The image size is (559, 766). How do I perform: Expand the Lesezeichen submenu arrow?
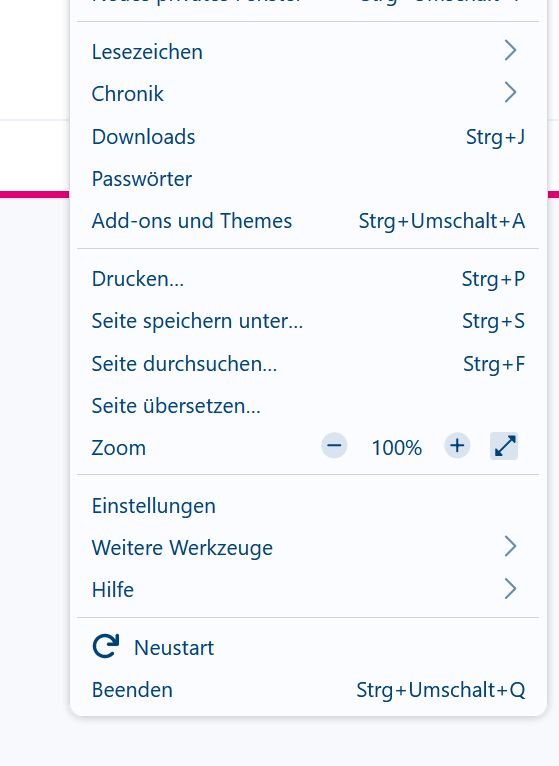pyautogui.click(x=510, y=51)
